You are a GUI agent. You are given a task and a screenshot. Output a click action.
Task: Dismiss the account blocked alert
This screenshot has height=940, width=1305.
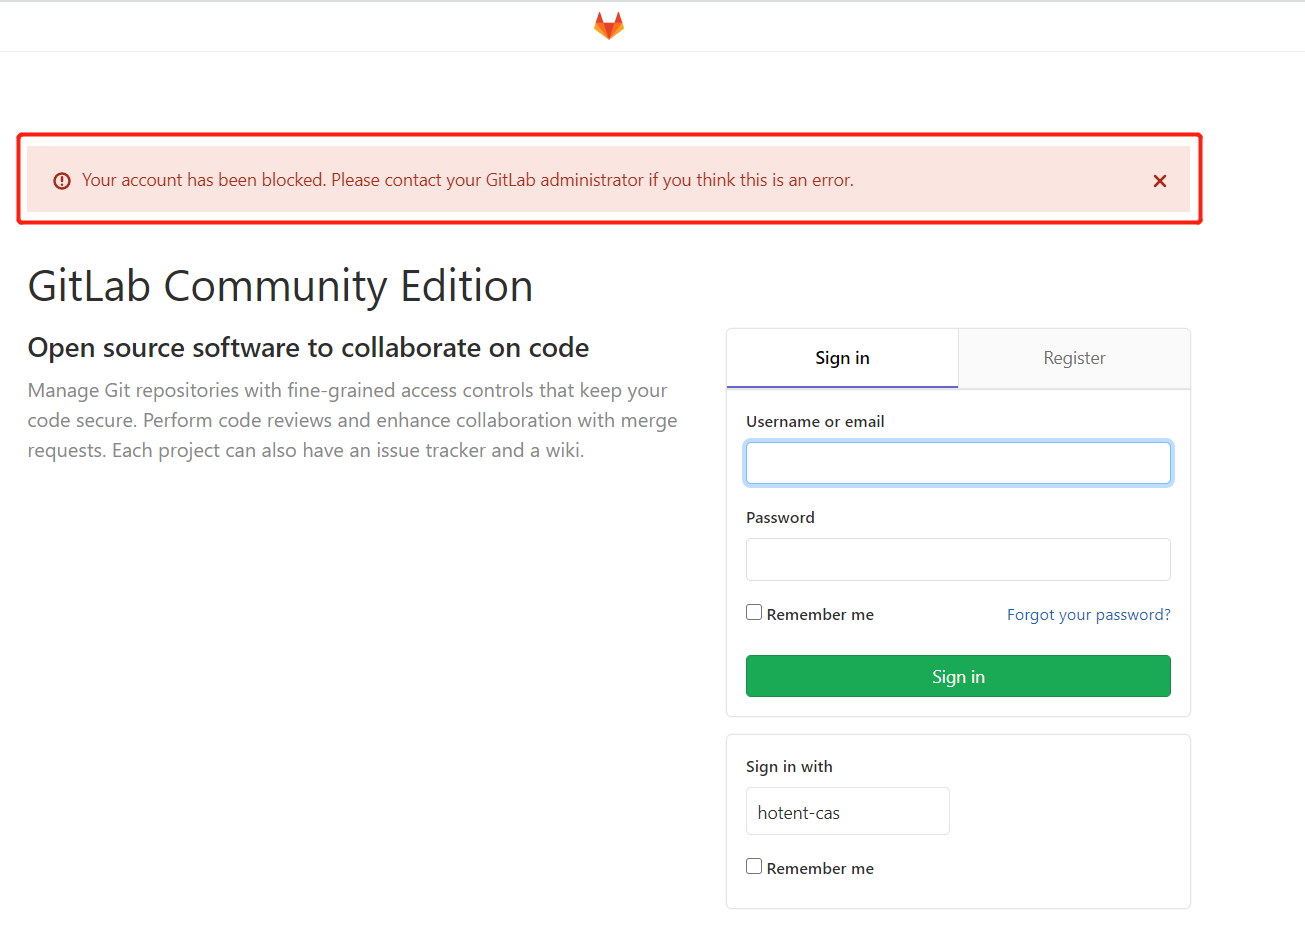tap(1160, 181)
